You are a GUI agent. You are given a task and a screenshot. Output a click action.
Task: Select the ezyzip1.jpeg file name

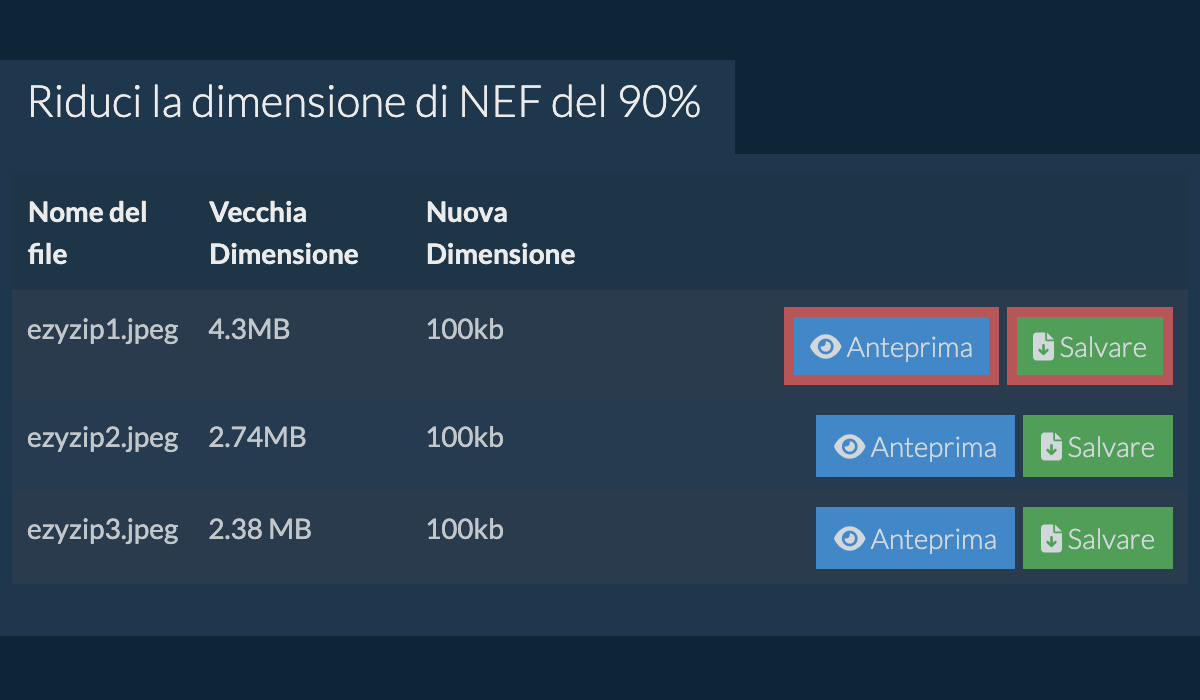point(103,330)
